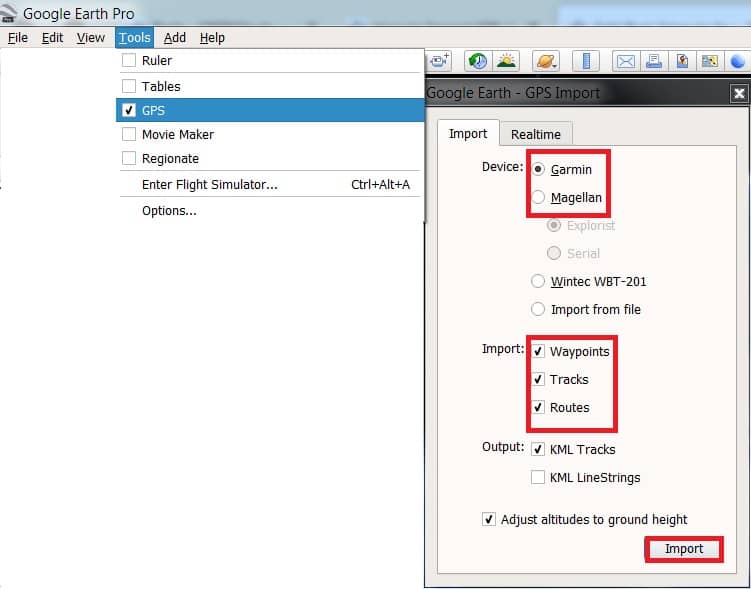
Task: Show historical imagery clock icon
Action: click(x=478, y=61)
